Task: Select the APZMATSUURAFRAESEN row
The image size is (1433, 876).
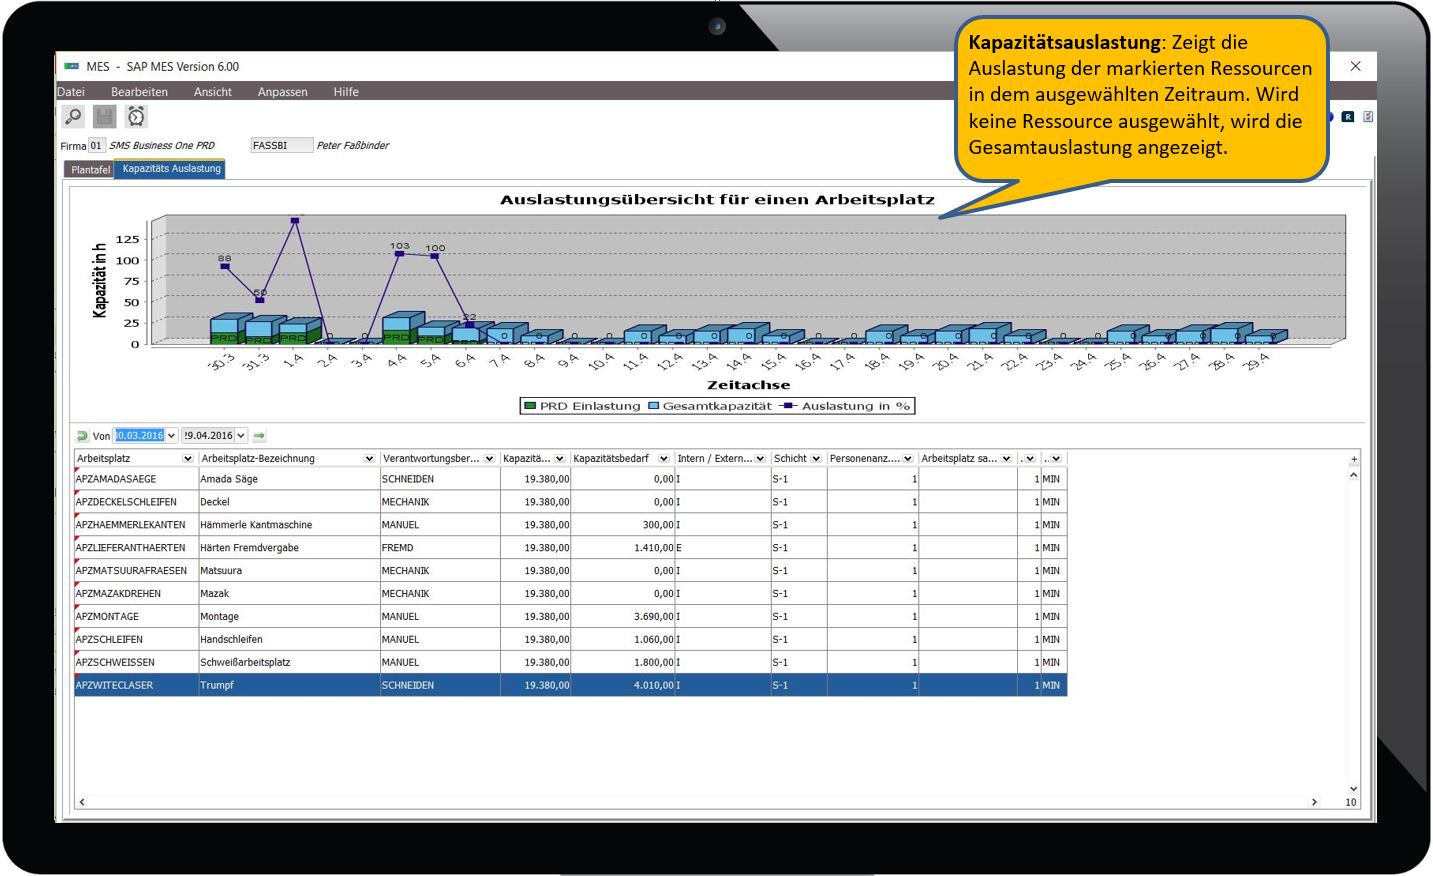Action: (570, 571)
